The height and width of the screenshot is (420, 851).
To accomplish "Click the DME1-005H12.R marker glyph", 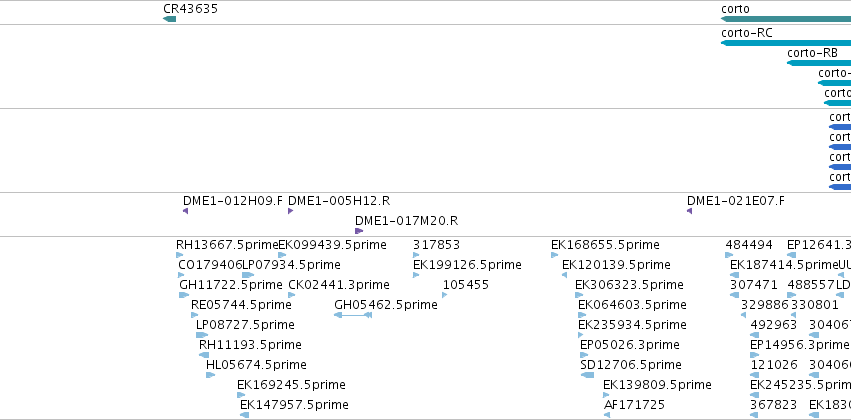I will [x=290, y=211].
